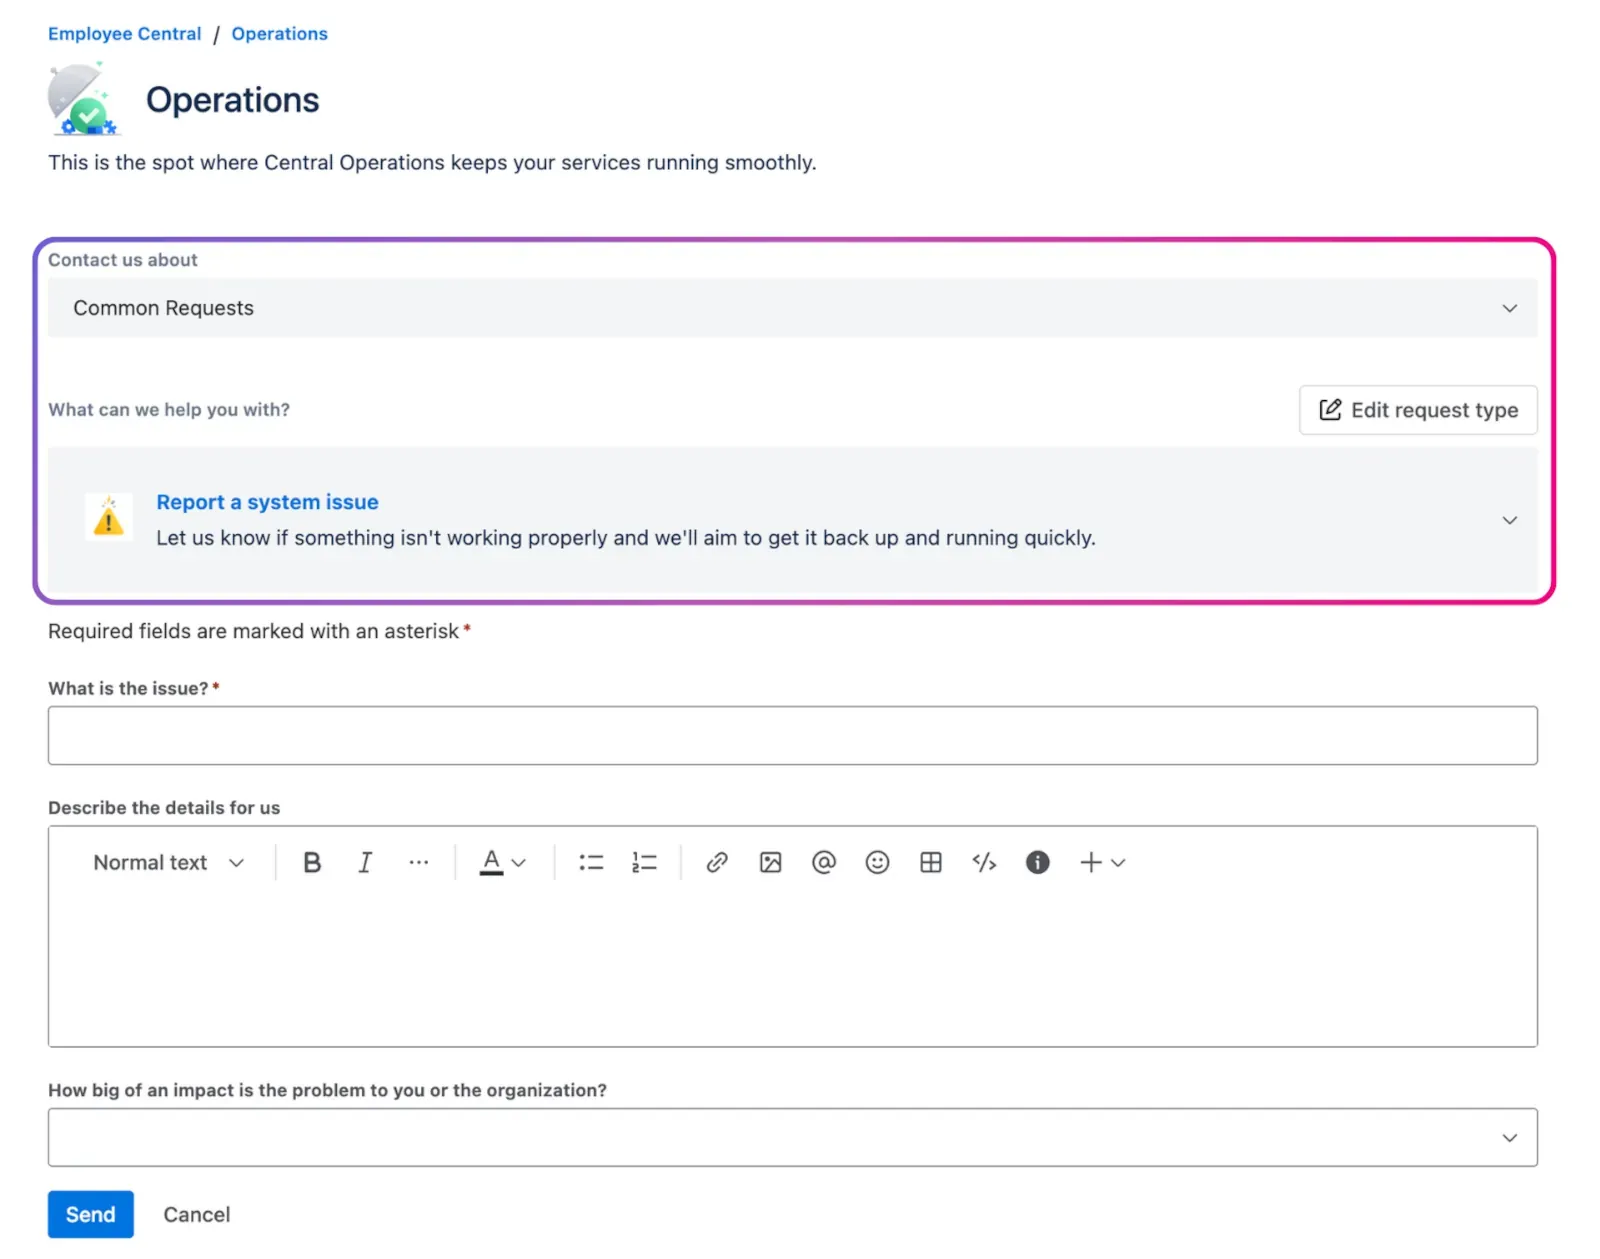Screen dimensions: 1600x1259
Task: Apply a numbered list to the description
Action: tap(645, 862)
